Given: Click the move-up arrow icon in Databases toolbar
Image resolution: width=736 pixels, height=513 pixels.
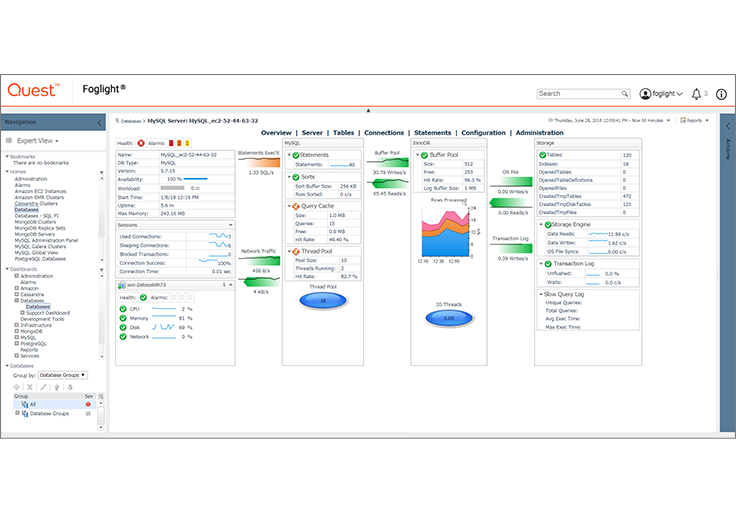Looking at the screenshot, I should pos(56,387).
